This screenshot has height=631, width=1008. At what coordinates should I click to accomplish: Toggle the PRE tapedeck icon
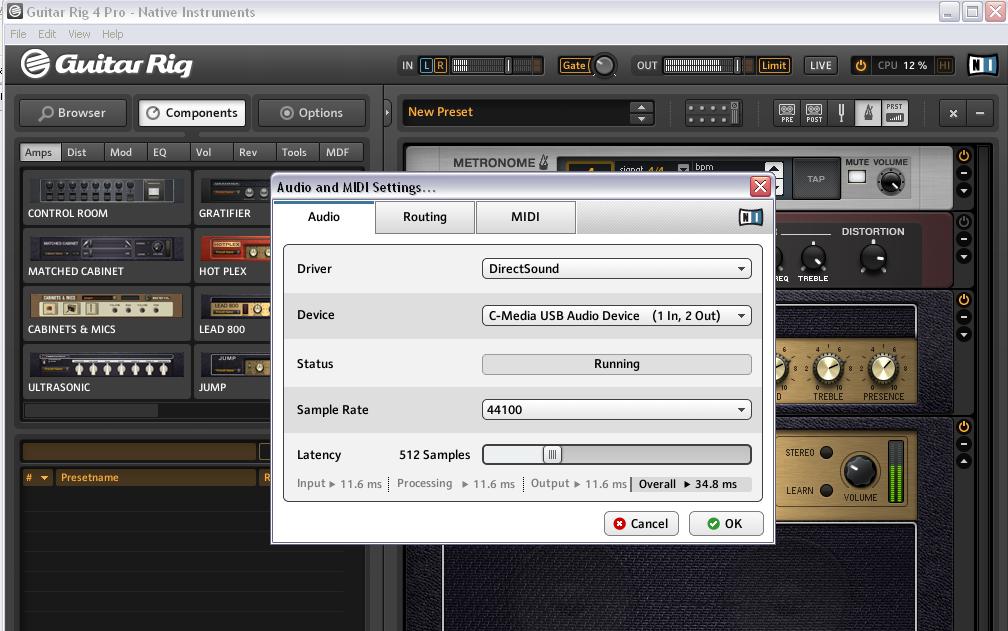click(x=787, y=113)
